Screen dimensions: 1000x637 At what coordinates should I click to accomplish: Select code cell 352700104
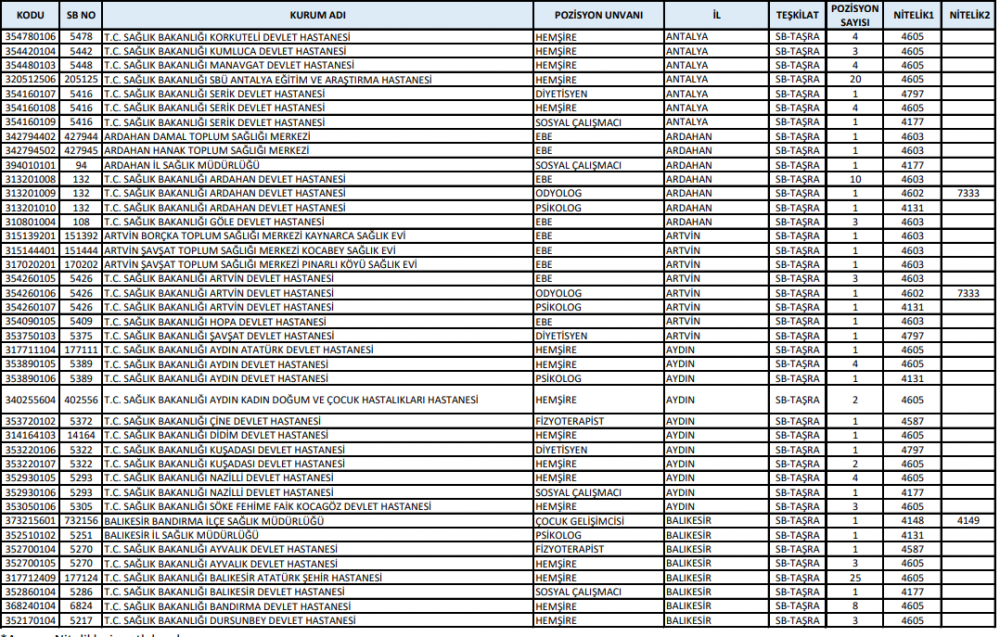pos(31,550)
